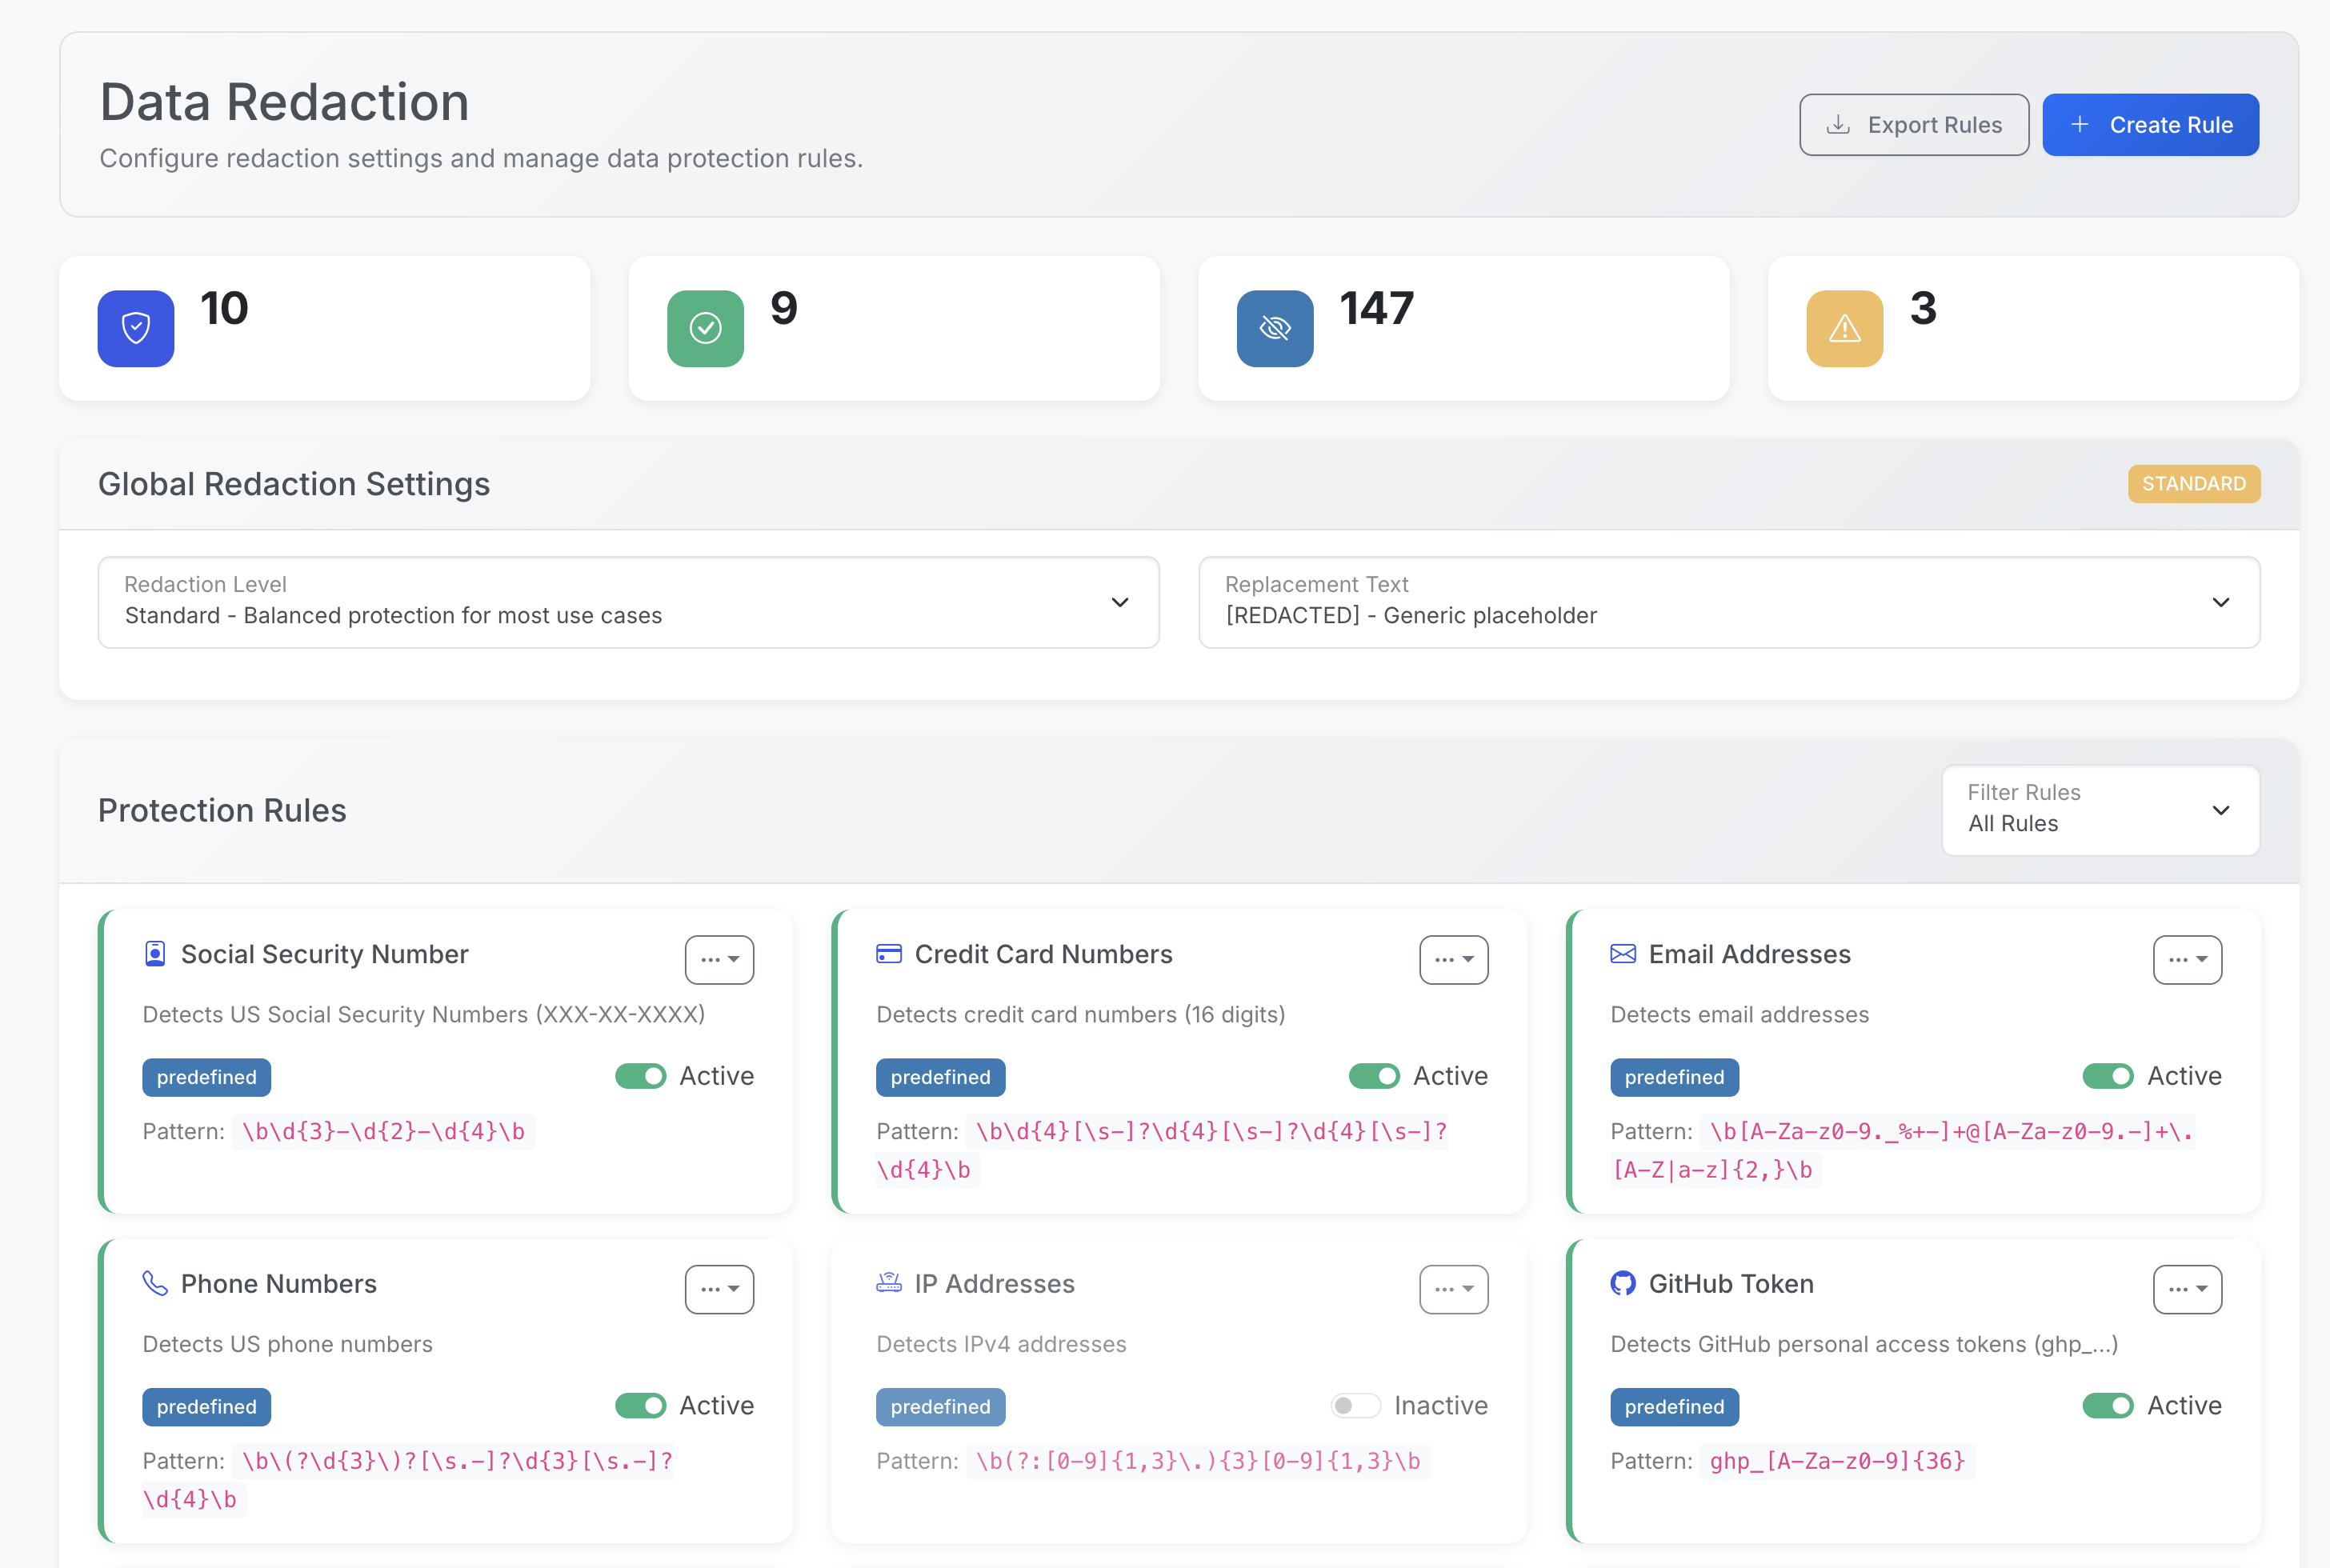2330x1568 pixels.
Task: Click the yellow warning triangle icon
Action: click(1844, 328)
